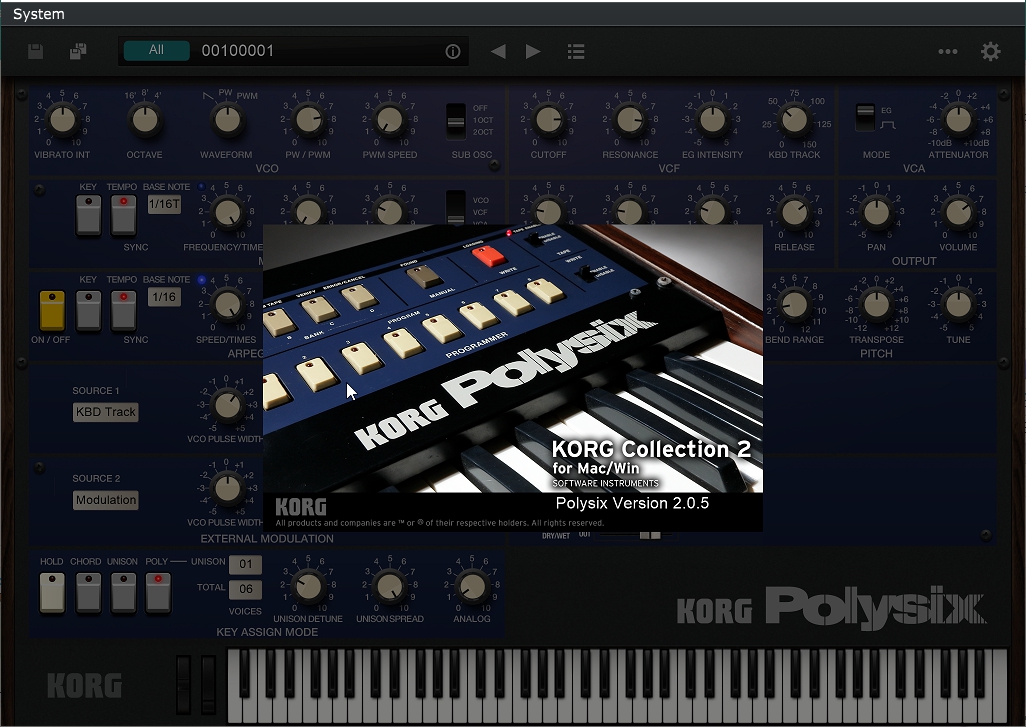Image resolution: width=1026 pixels, height=727 pixels.
Task: Toggle the MG destination VCO/VCF/VCA switch
Action: [455, 207]
